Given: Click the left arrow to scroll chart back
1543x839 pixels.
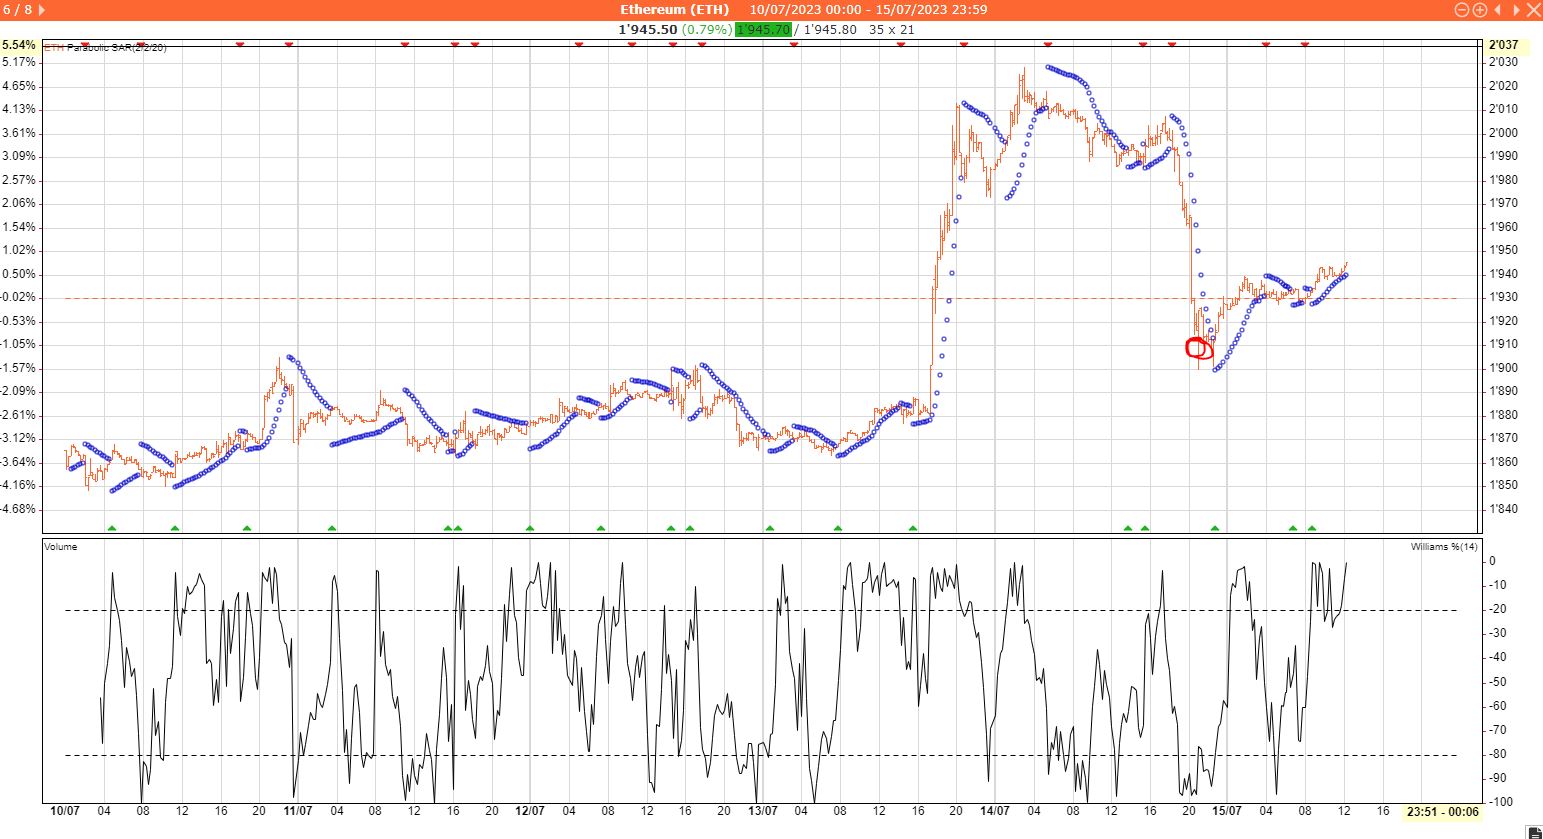Looking at the screenshot, I should pyautogui.click(x=1497, y=10).
